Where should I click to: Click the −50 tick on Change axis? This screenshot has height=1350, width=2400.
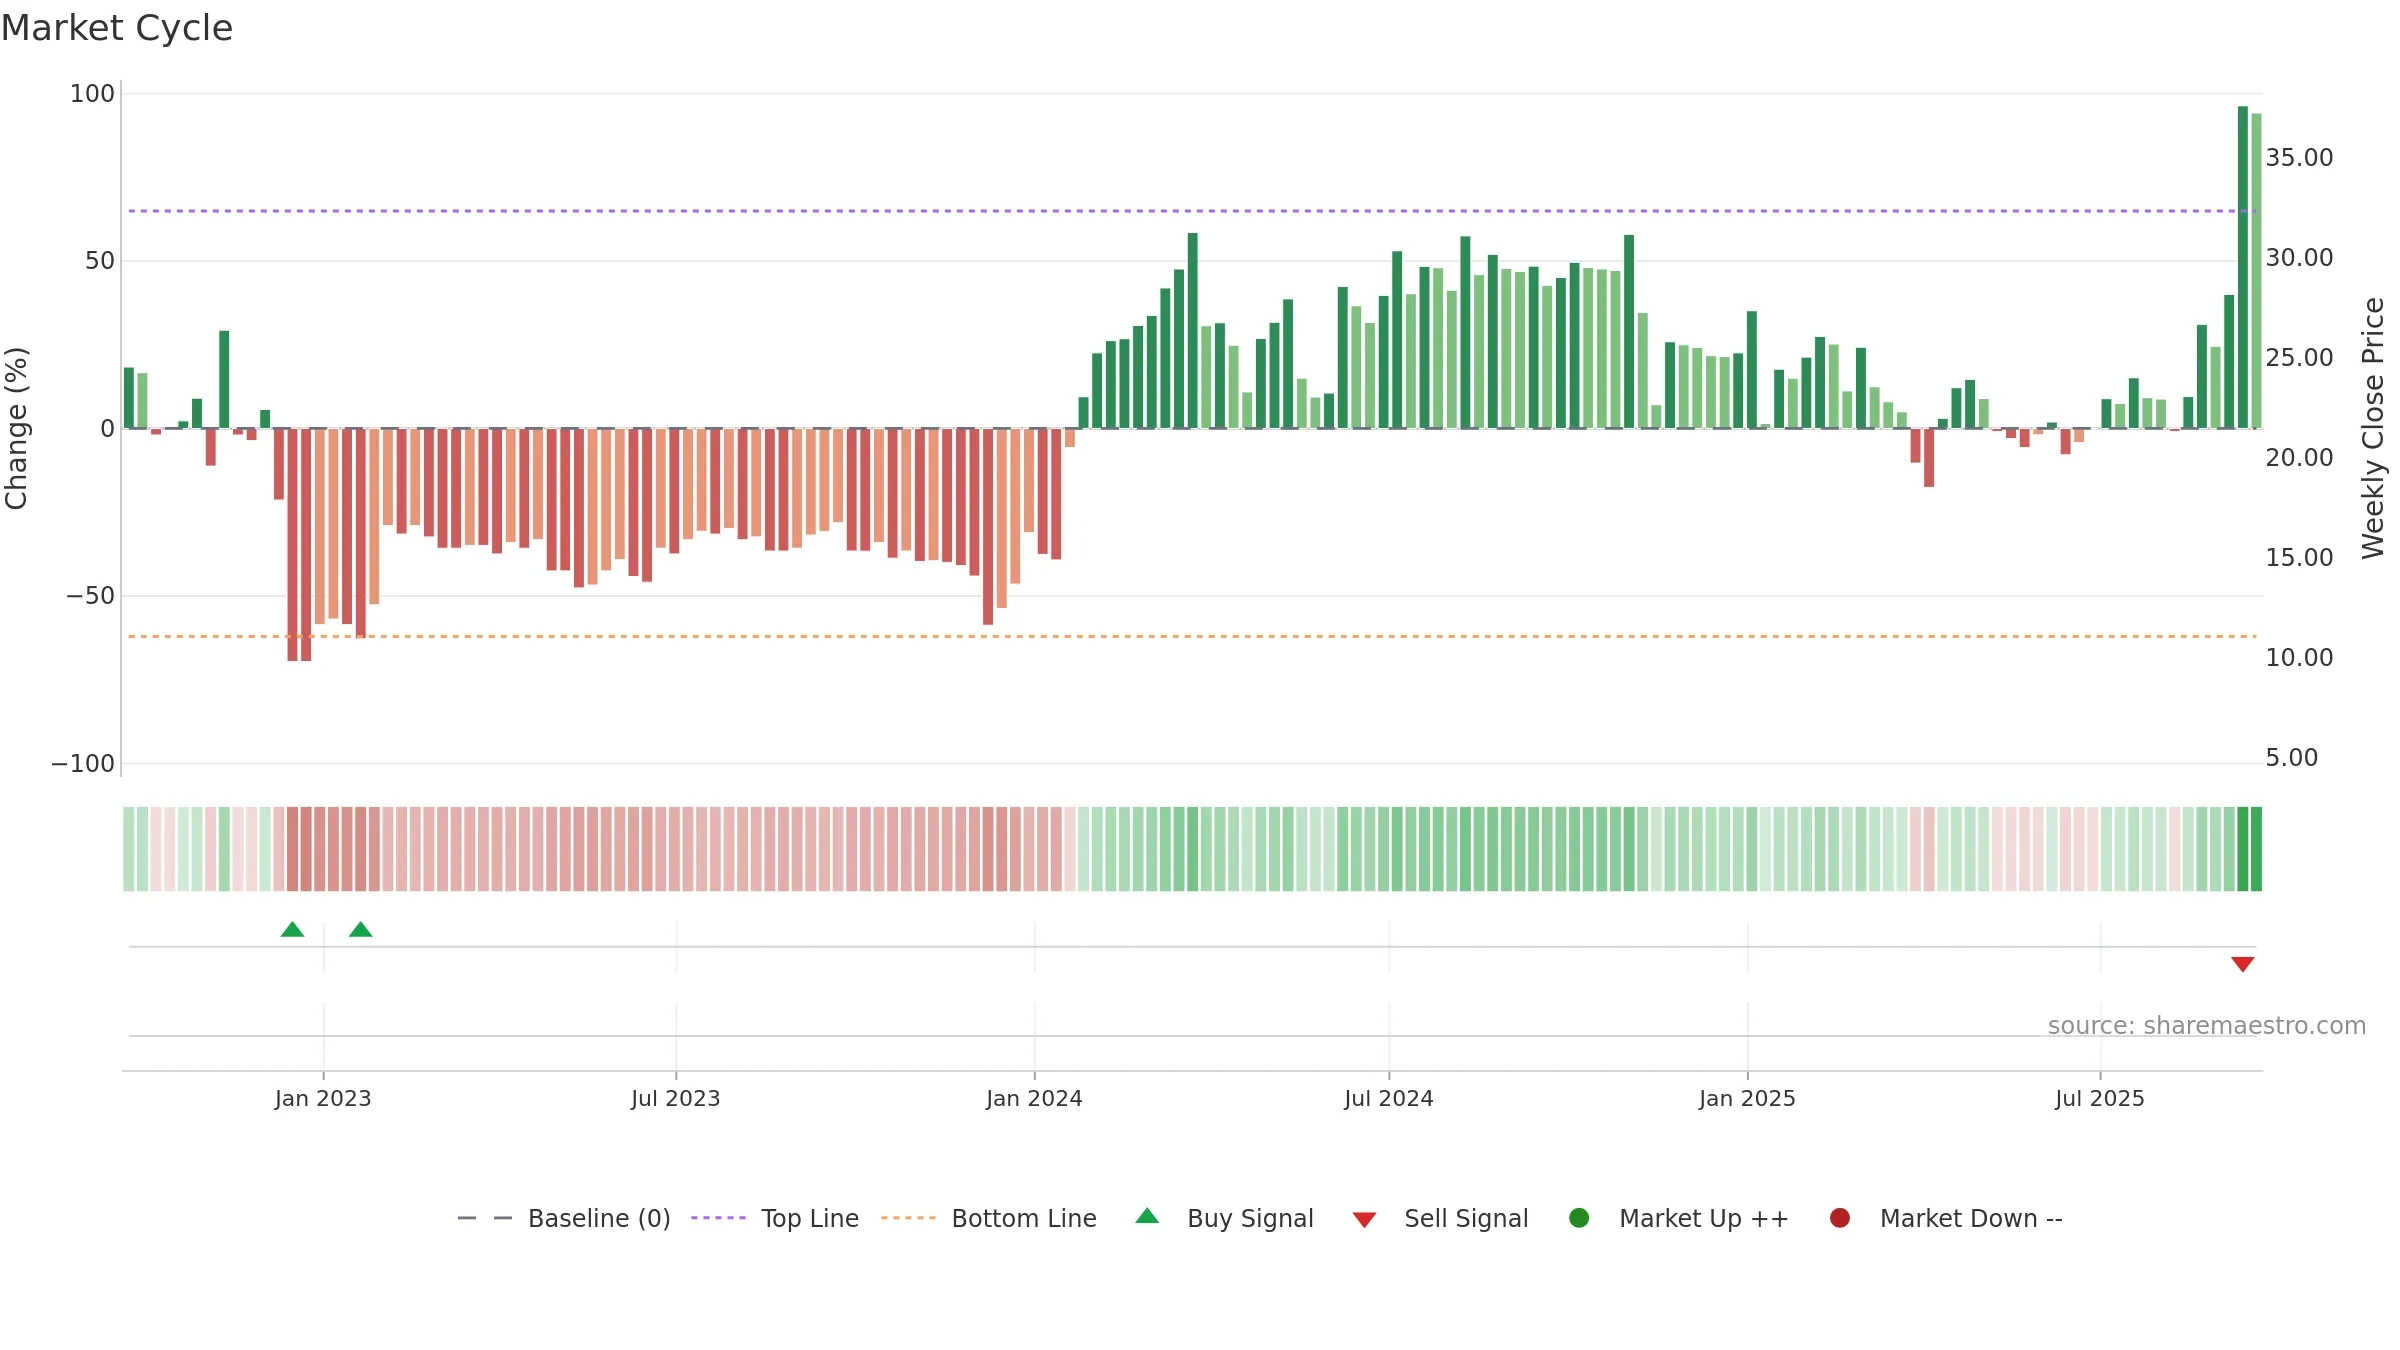coord(90,596)
